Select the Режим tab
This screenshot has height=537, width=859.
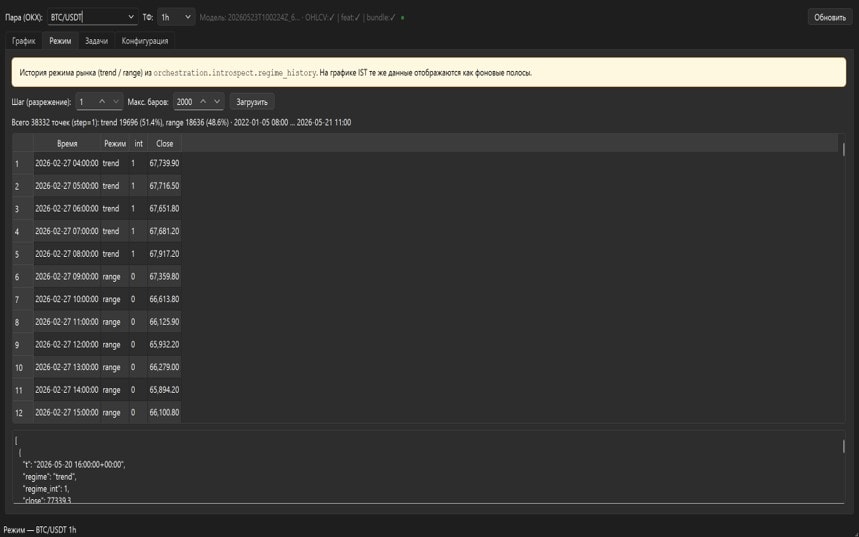[60, 41]
